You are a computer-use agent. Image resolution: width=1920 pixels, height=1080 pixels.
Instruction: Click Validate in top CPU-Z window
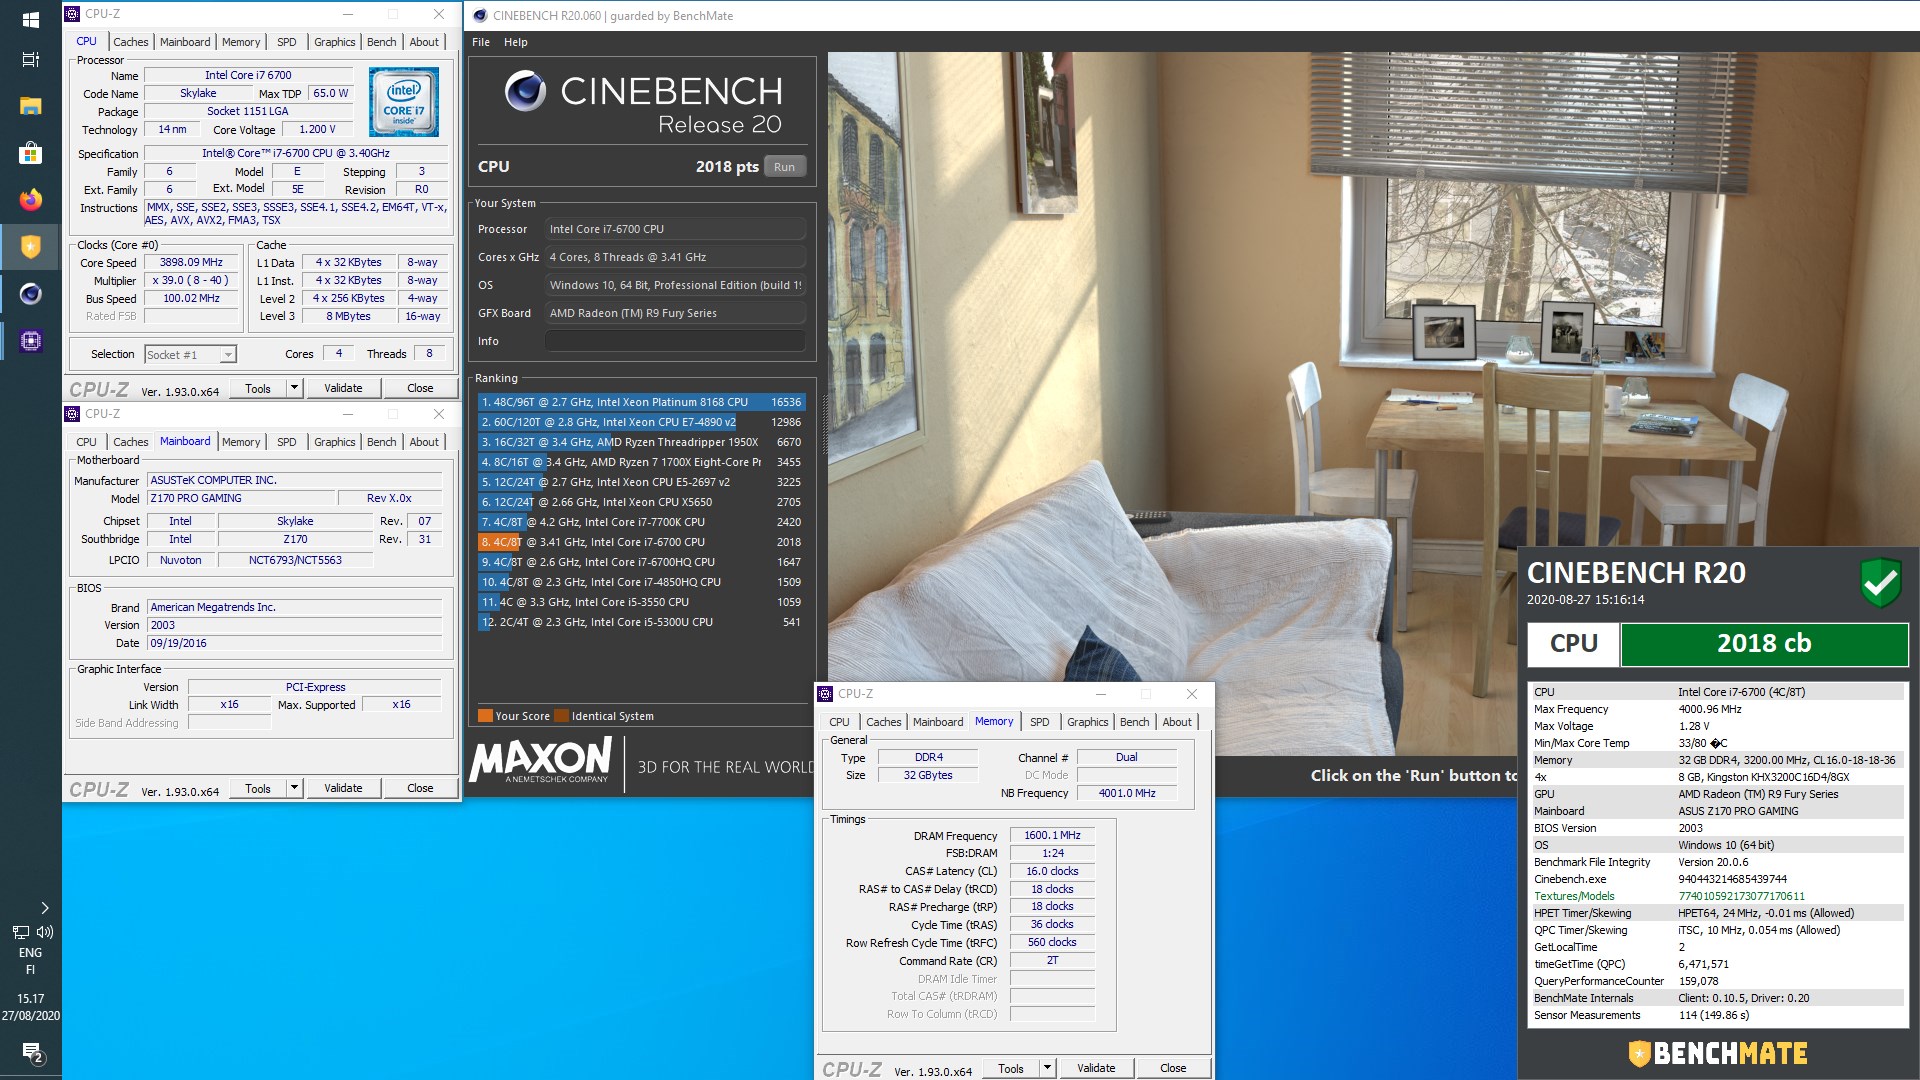[x=343, y=388]
